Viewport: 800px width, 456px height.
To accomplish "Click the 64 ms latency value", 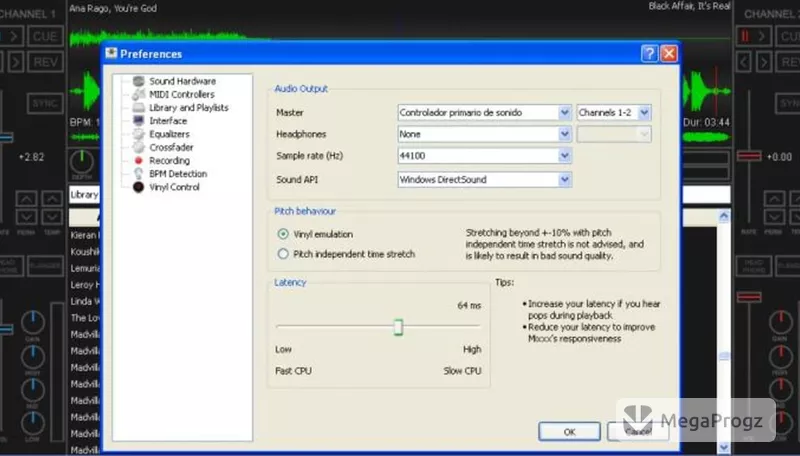I will 469,306.
